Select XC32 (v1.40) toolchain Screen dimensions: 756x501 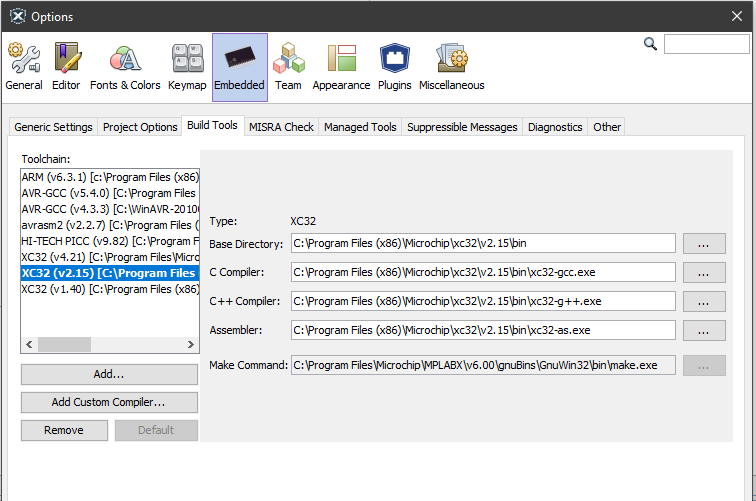[110, 288]
